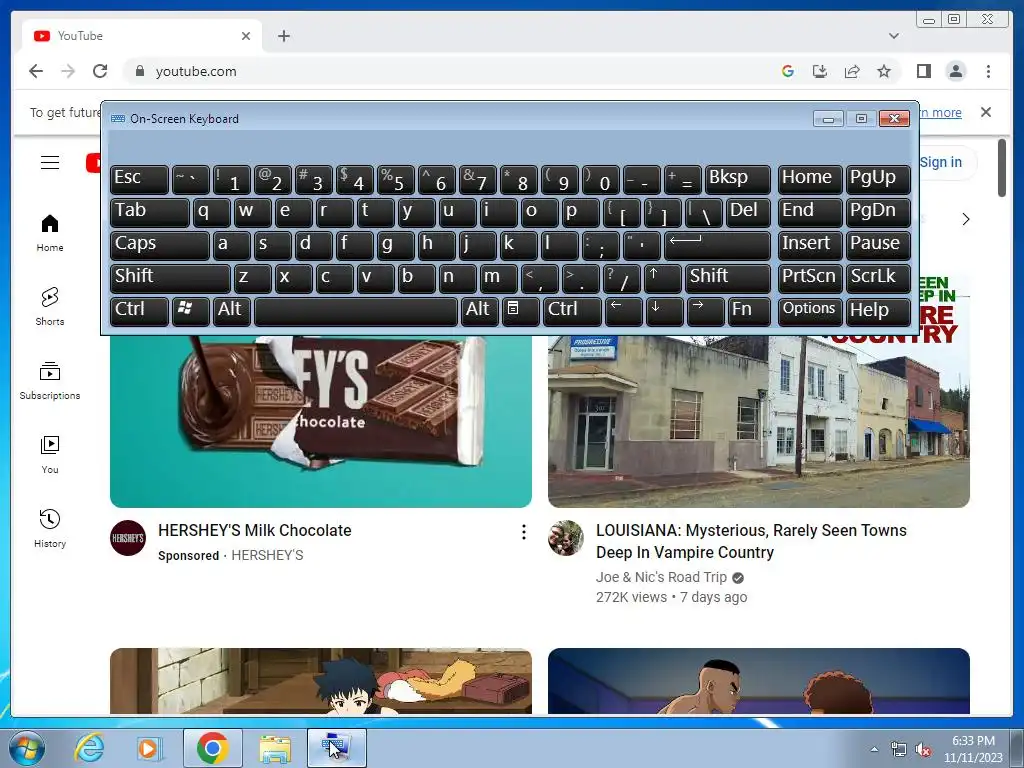Click Sign in on YouTube

click(x=940, y=162)
